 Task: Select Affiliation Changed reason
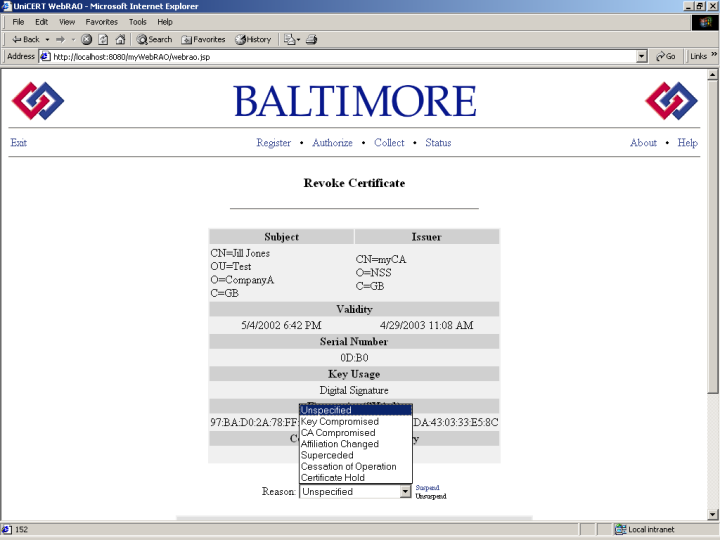click(x=356, y=444)
